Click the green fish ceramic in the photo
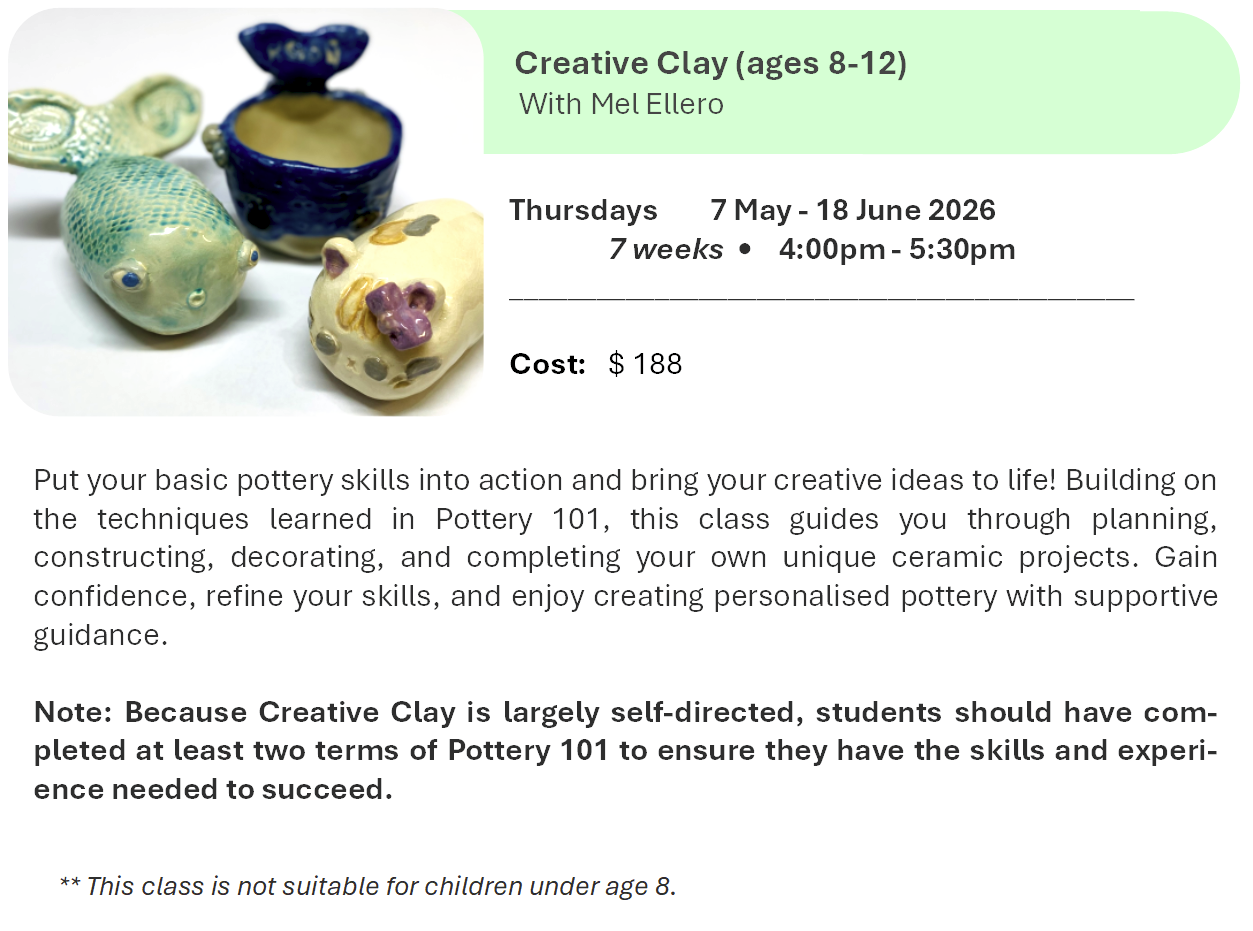Image resolution: width=1253 pixels, height=931 pixels. [150, 240]
